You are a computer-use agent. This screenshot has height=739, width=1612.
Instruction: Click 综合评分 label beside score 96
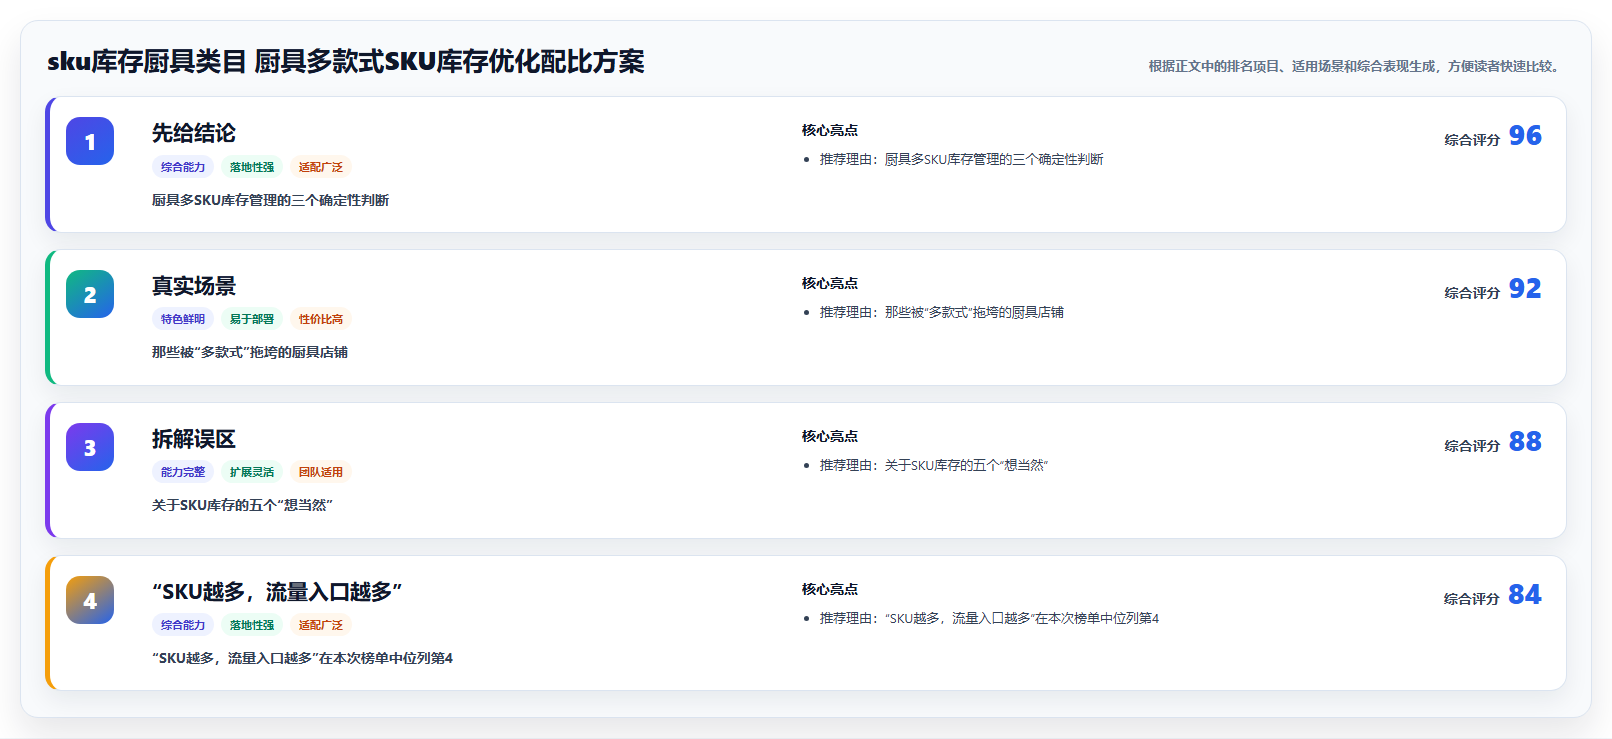click(x=1472, y=140)
